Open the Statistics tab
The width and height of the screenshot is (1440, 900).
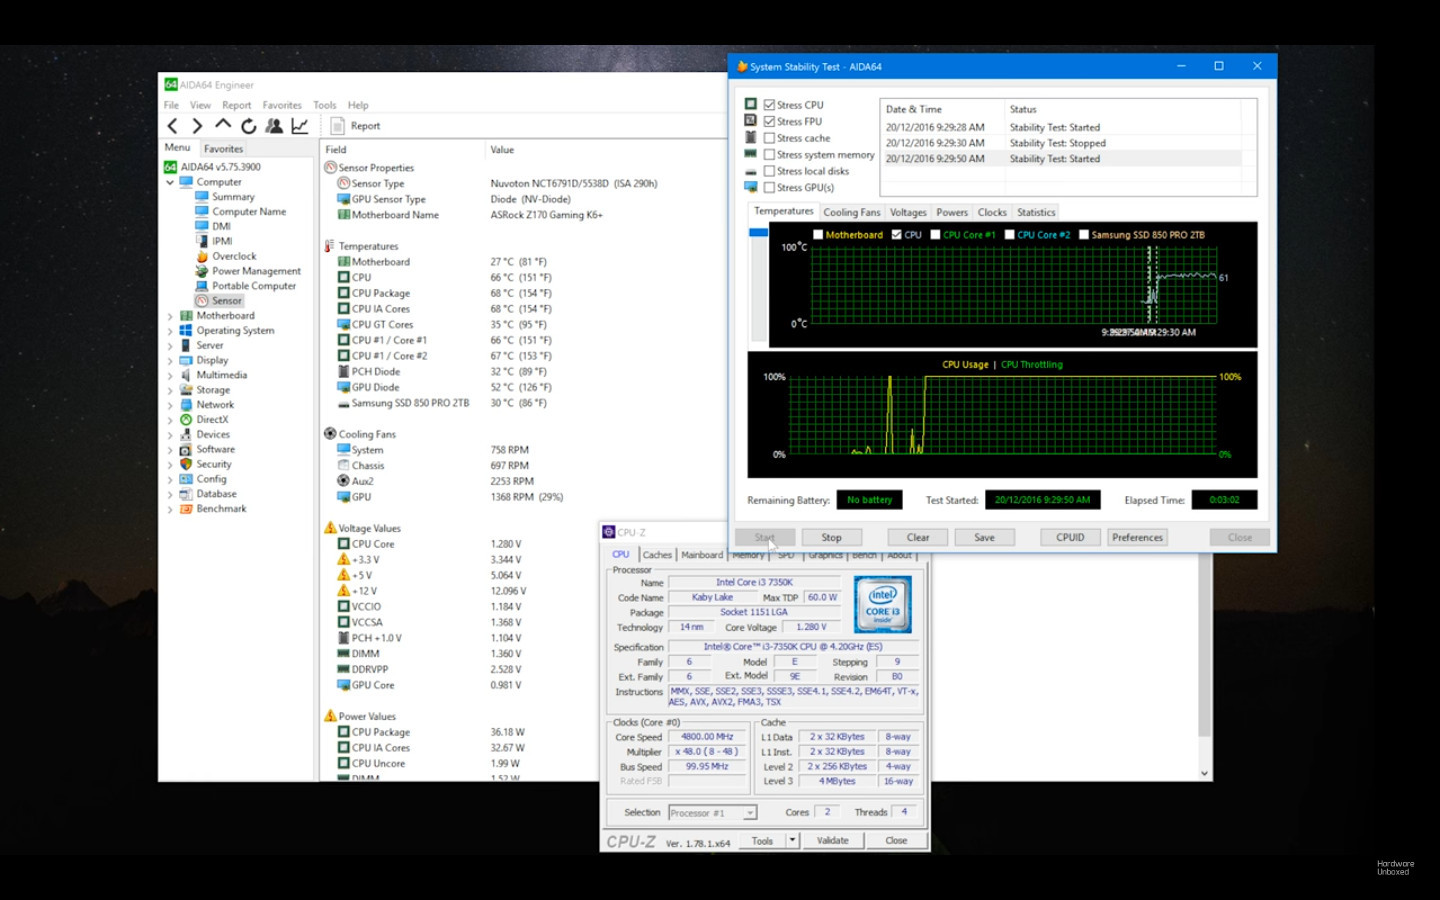(x=1036, y=212)
